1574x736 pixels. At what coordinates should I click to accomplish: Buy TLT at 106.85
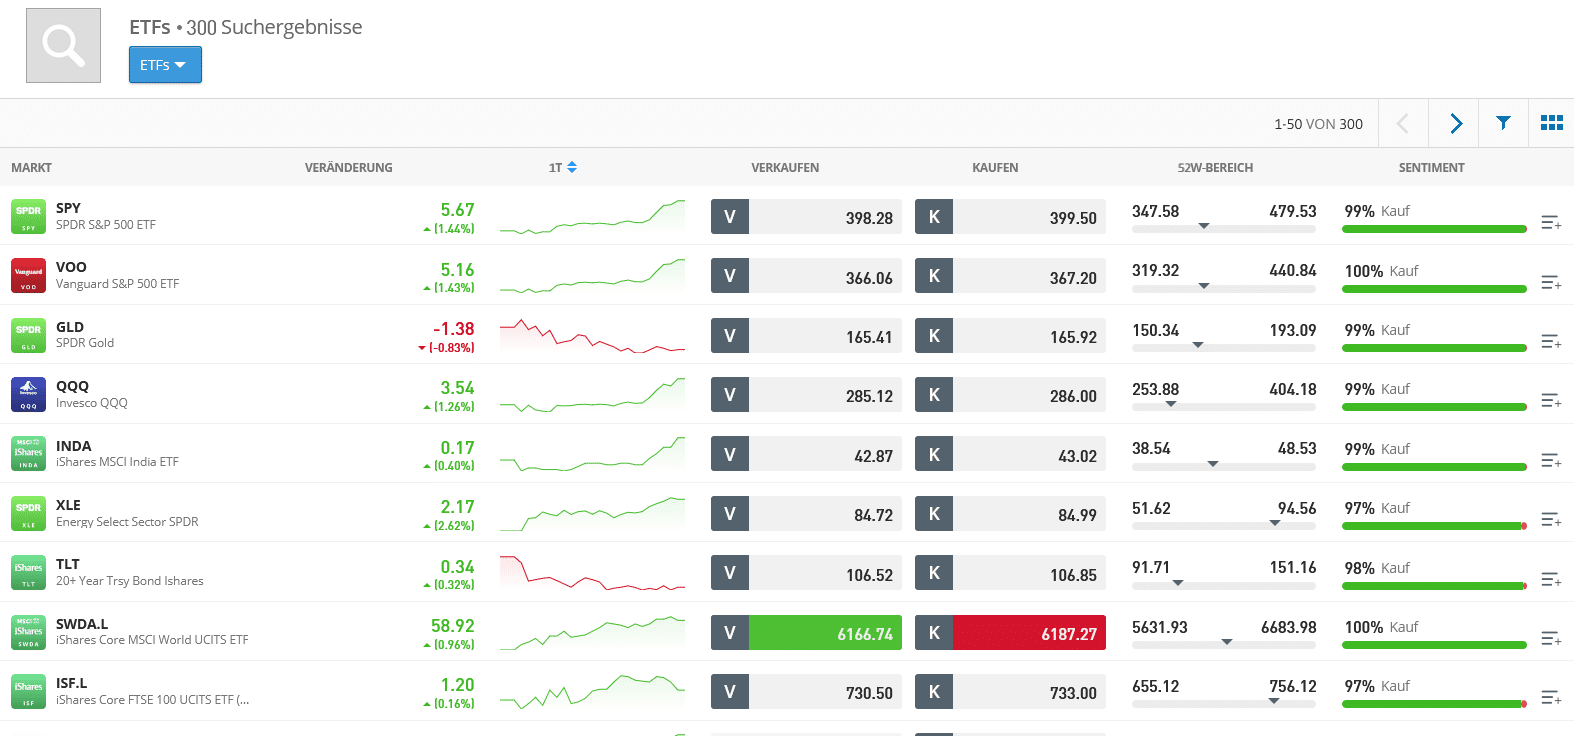tap(1010, 574)
